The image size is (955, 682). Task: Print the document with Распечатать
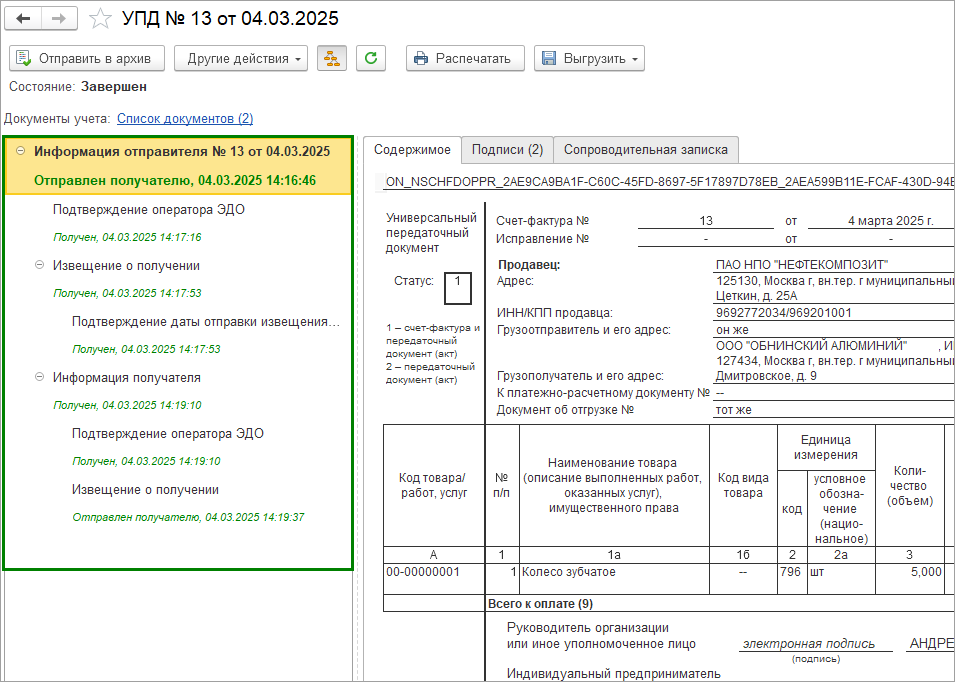465,58
